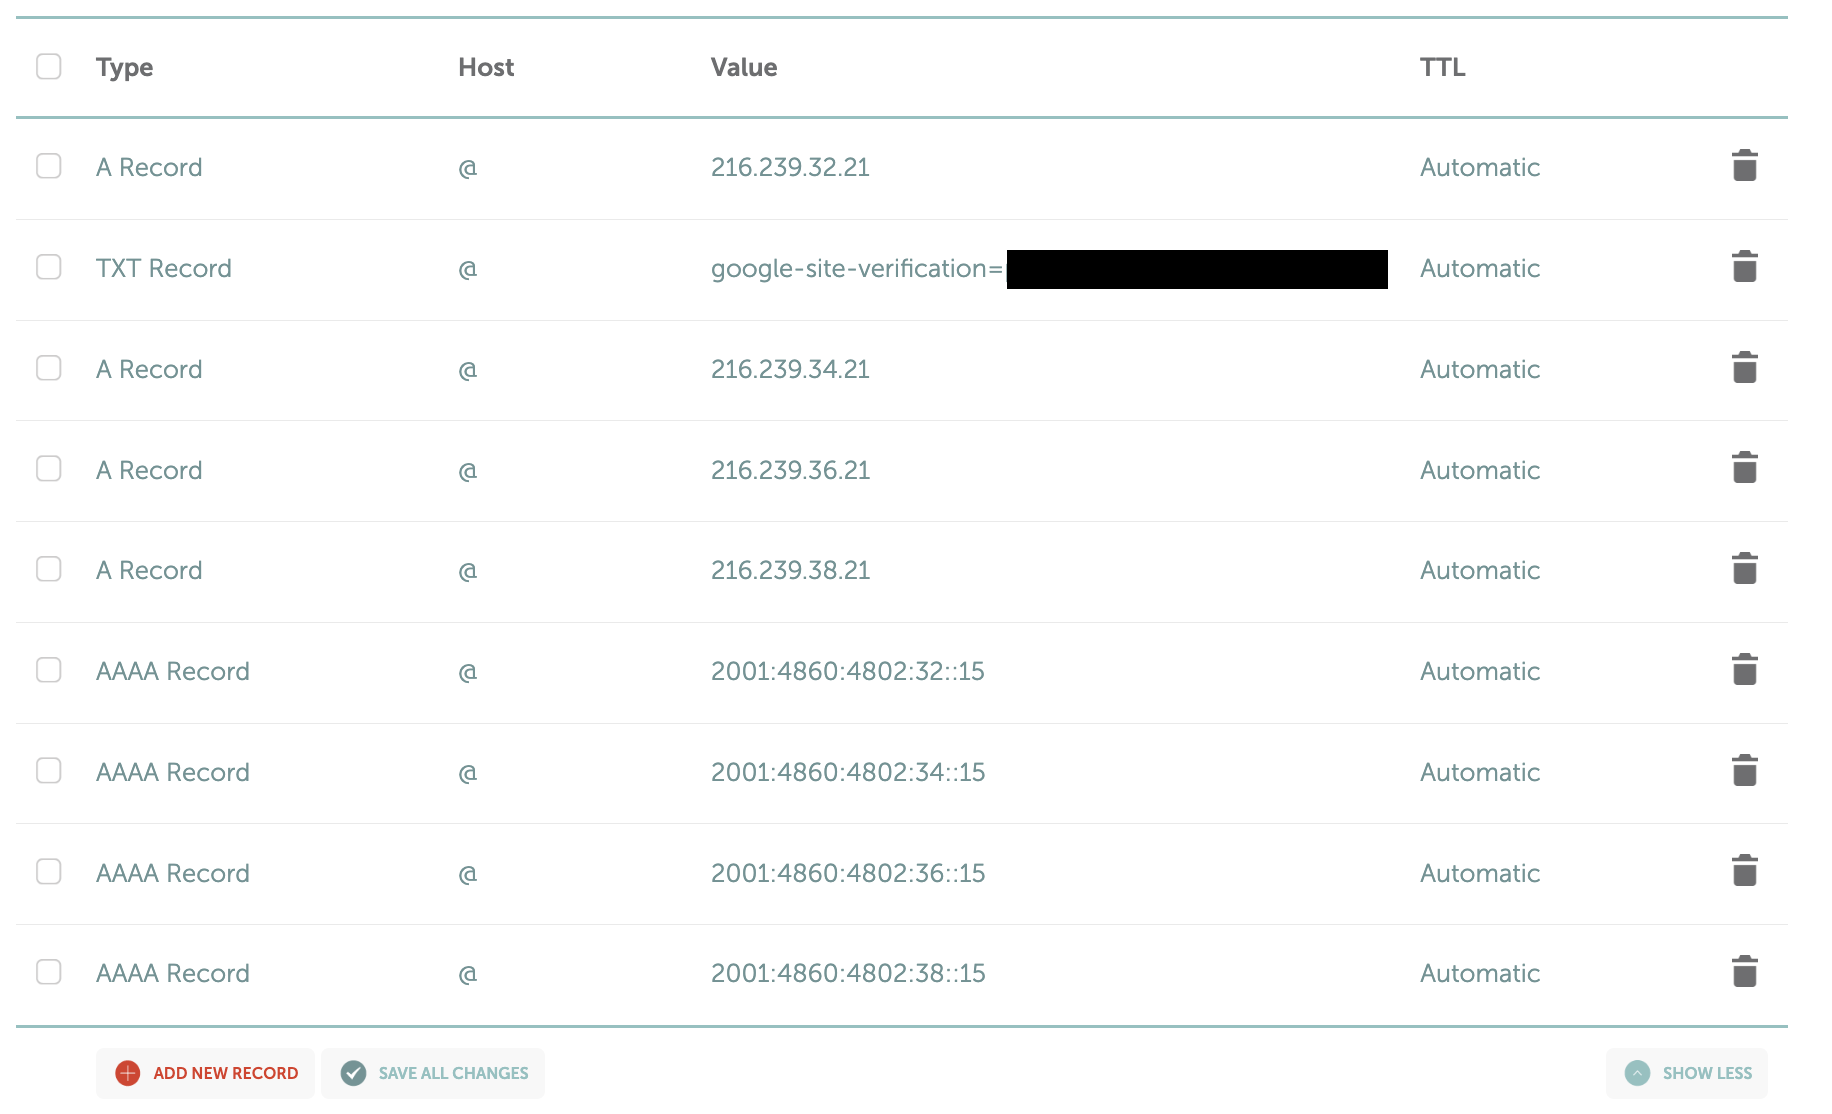1832x1114 pixels.
Task: Collapse list with Show Less
Action: (x=1687, y=1073)
